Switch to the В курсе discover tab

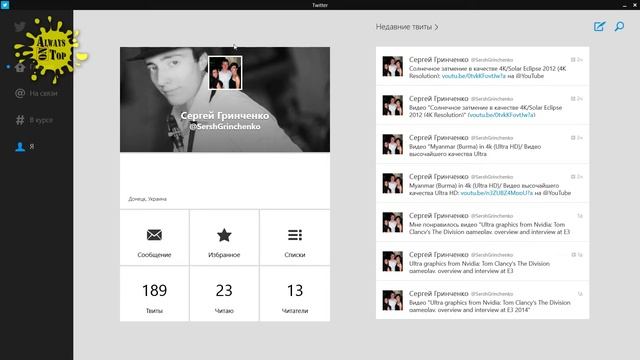pos(34,120)
